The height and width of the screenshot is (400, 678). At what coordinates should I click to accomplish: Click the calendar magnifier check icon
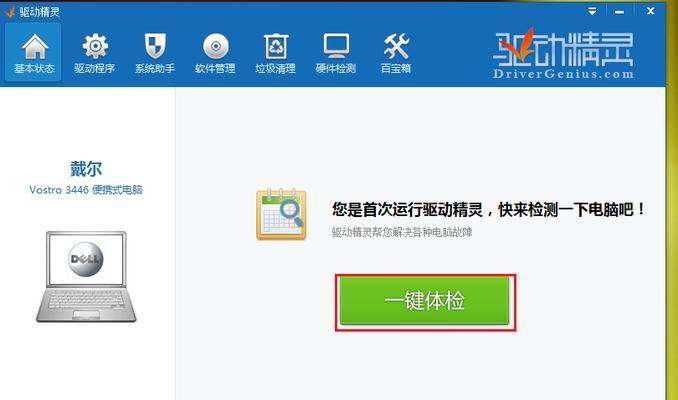[281, 214]
